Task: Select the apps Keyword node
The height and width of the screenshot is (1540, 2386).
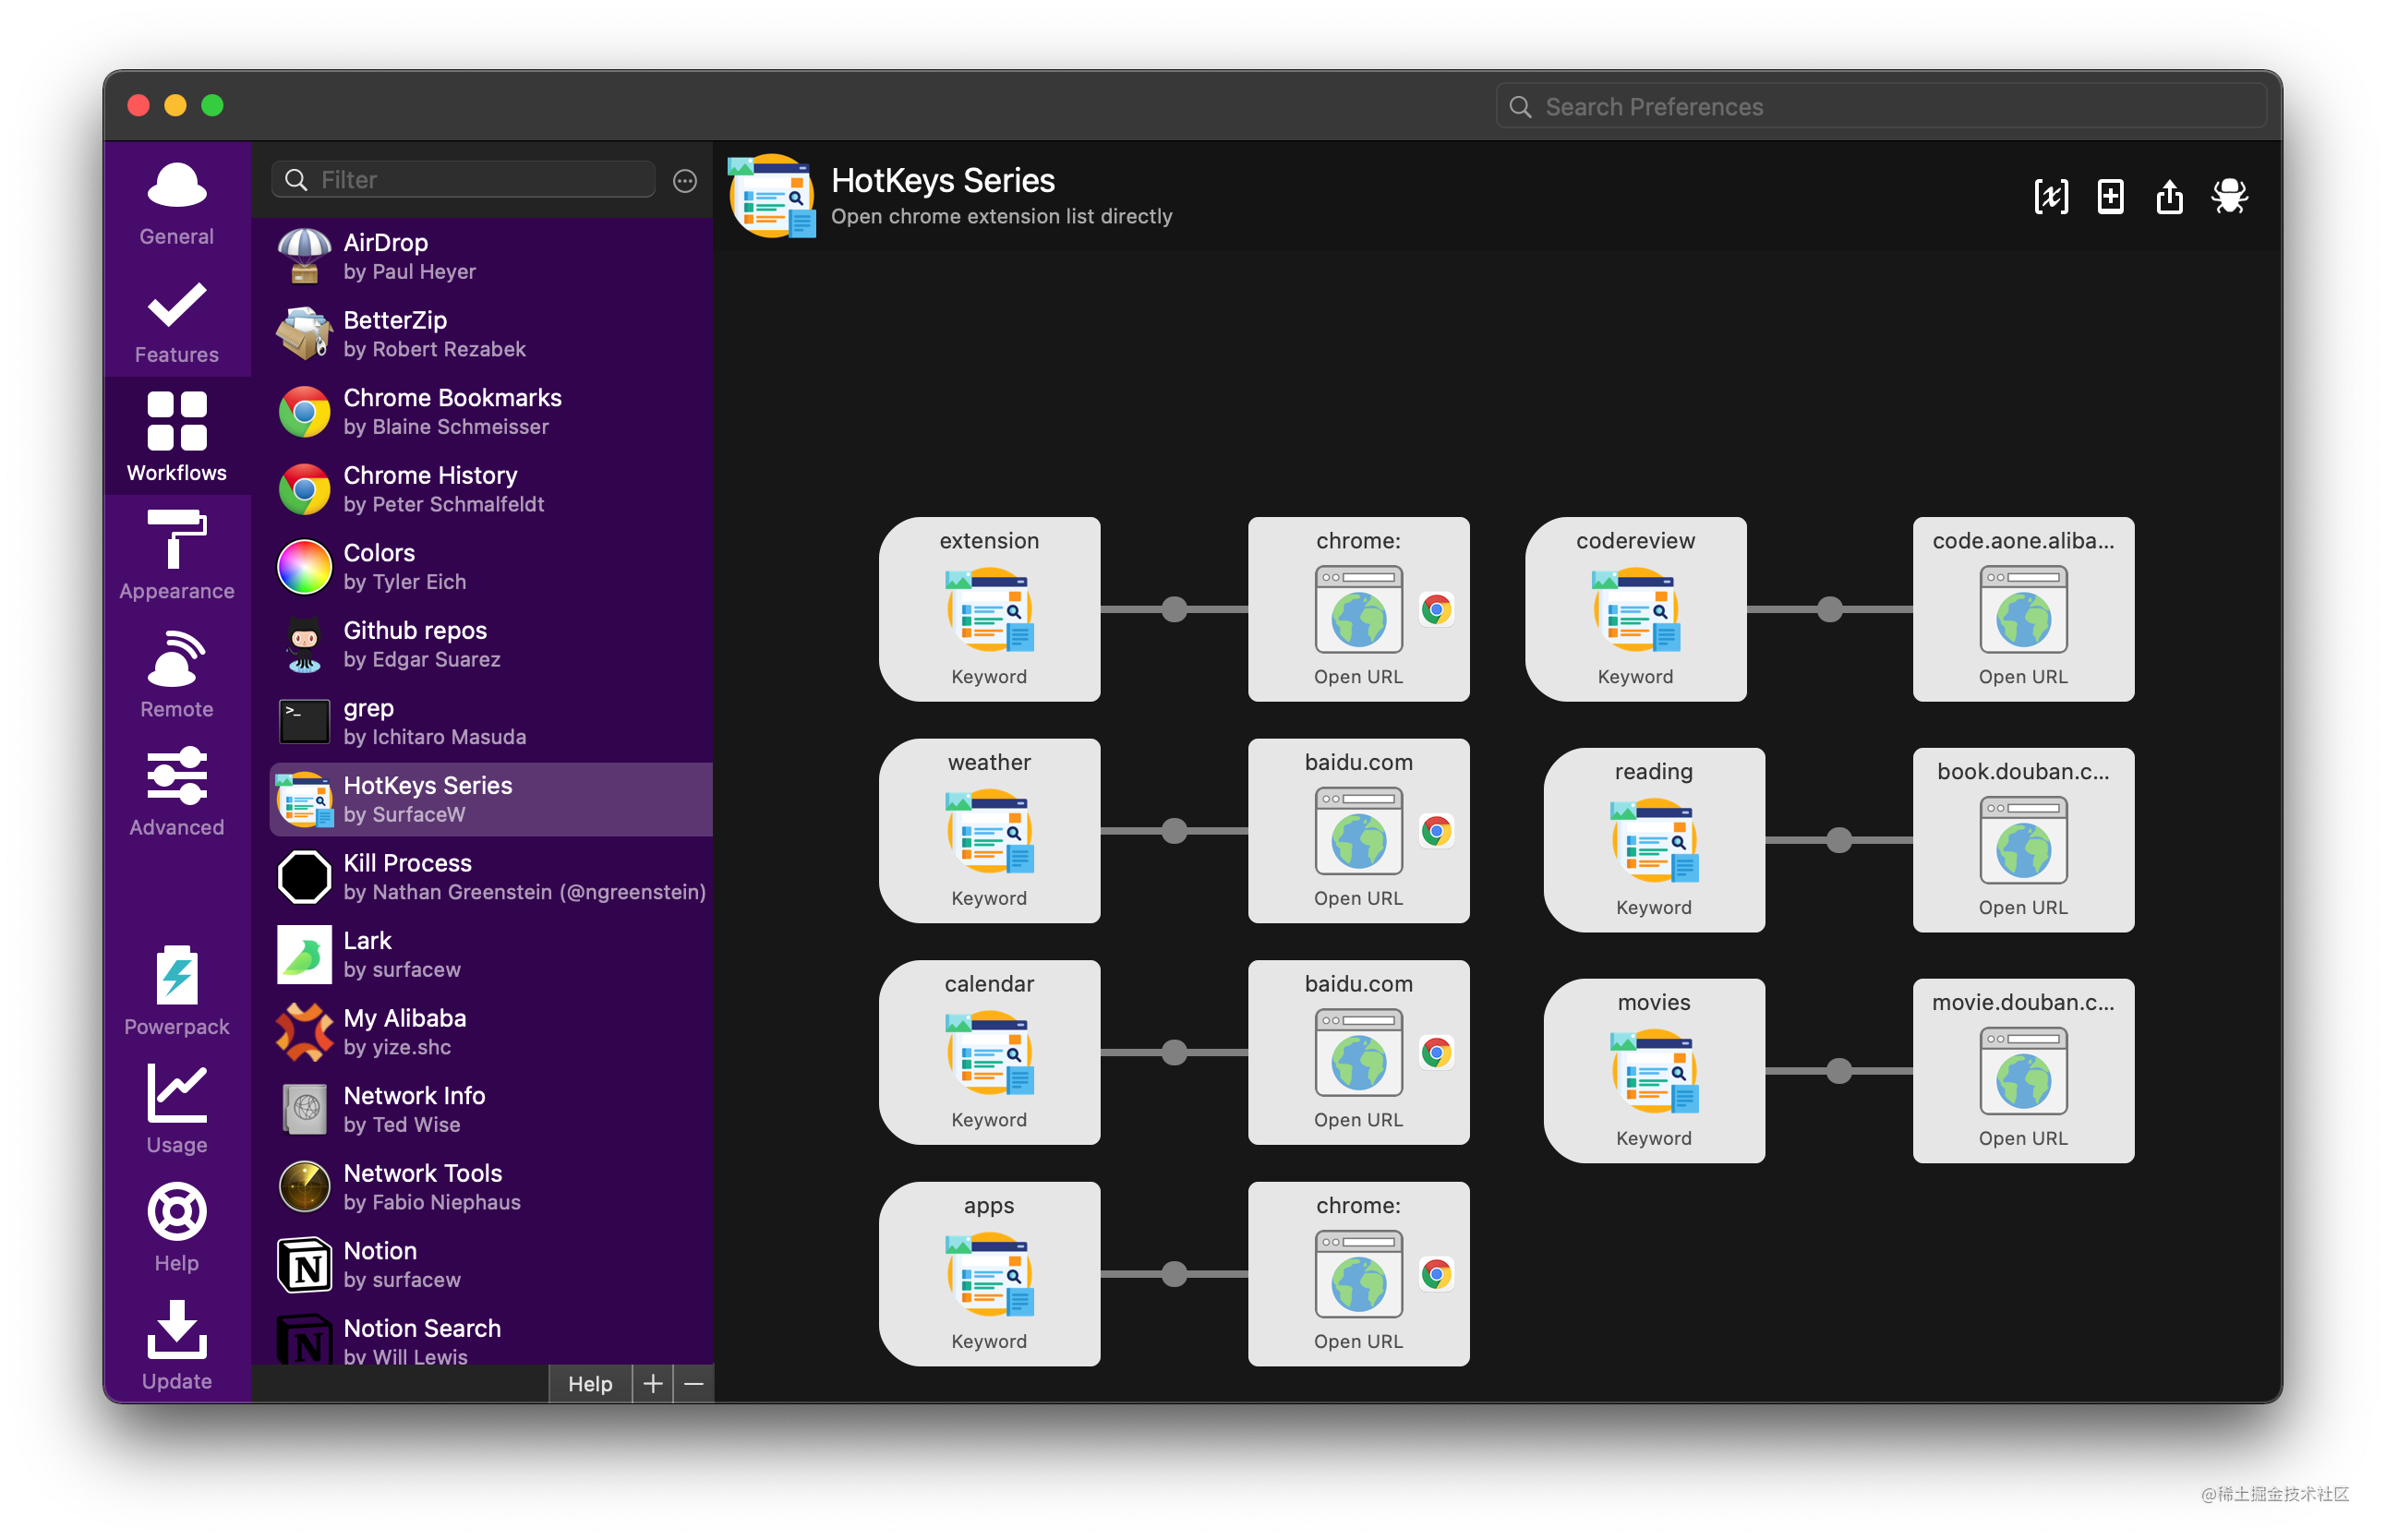Action: point(989,1274)
